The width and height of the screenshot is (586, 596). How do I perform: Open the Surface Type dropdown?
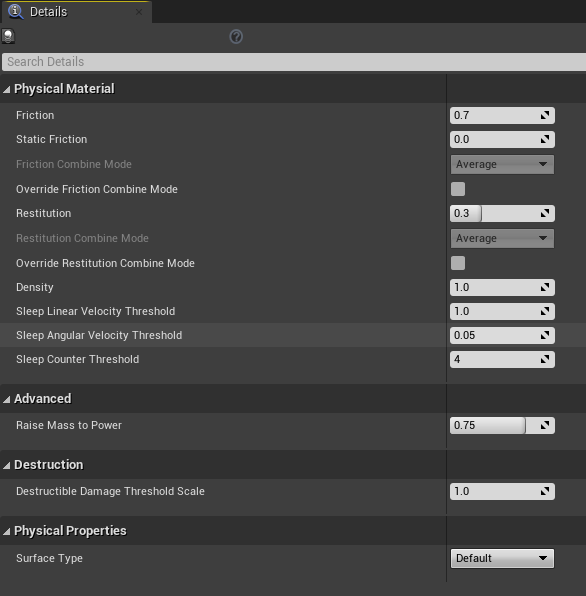pyautogui.click(x=502, y=558)
